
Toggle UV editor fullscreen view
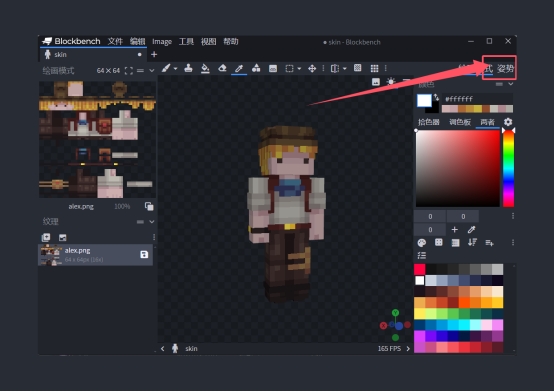click(x=129, y=71)
